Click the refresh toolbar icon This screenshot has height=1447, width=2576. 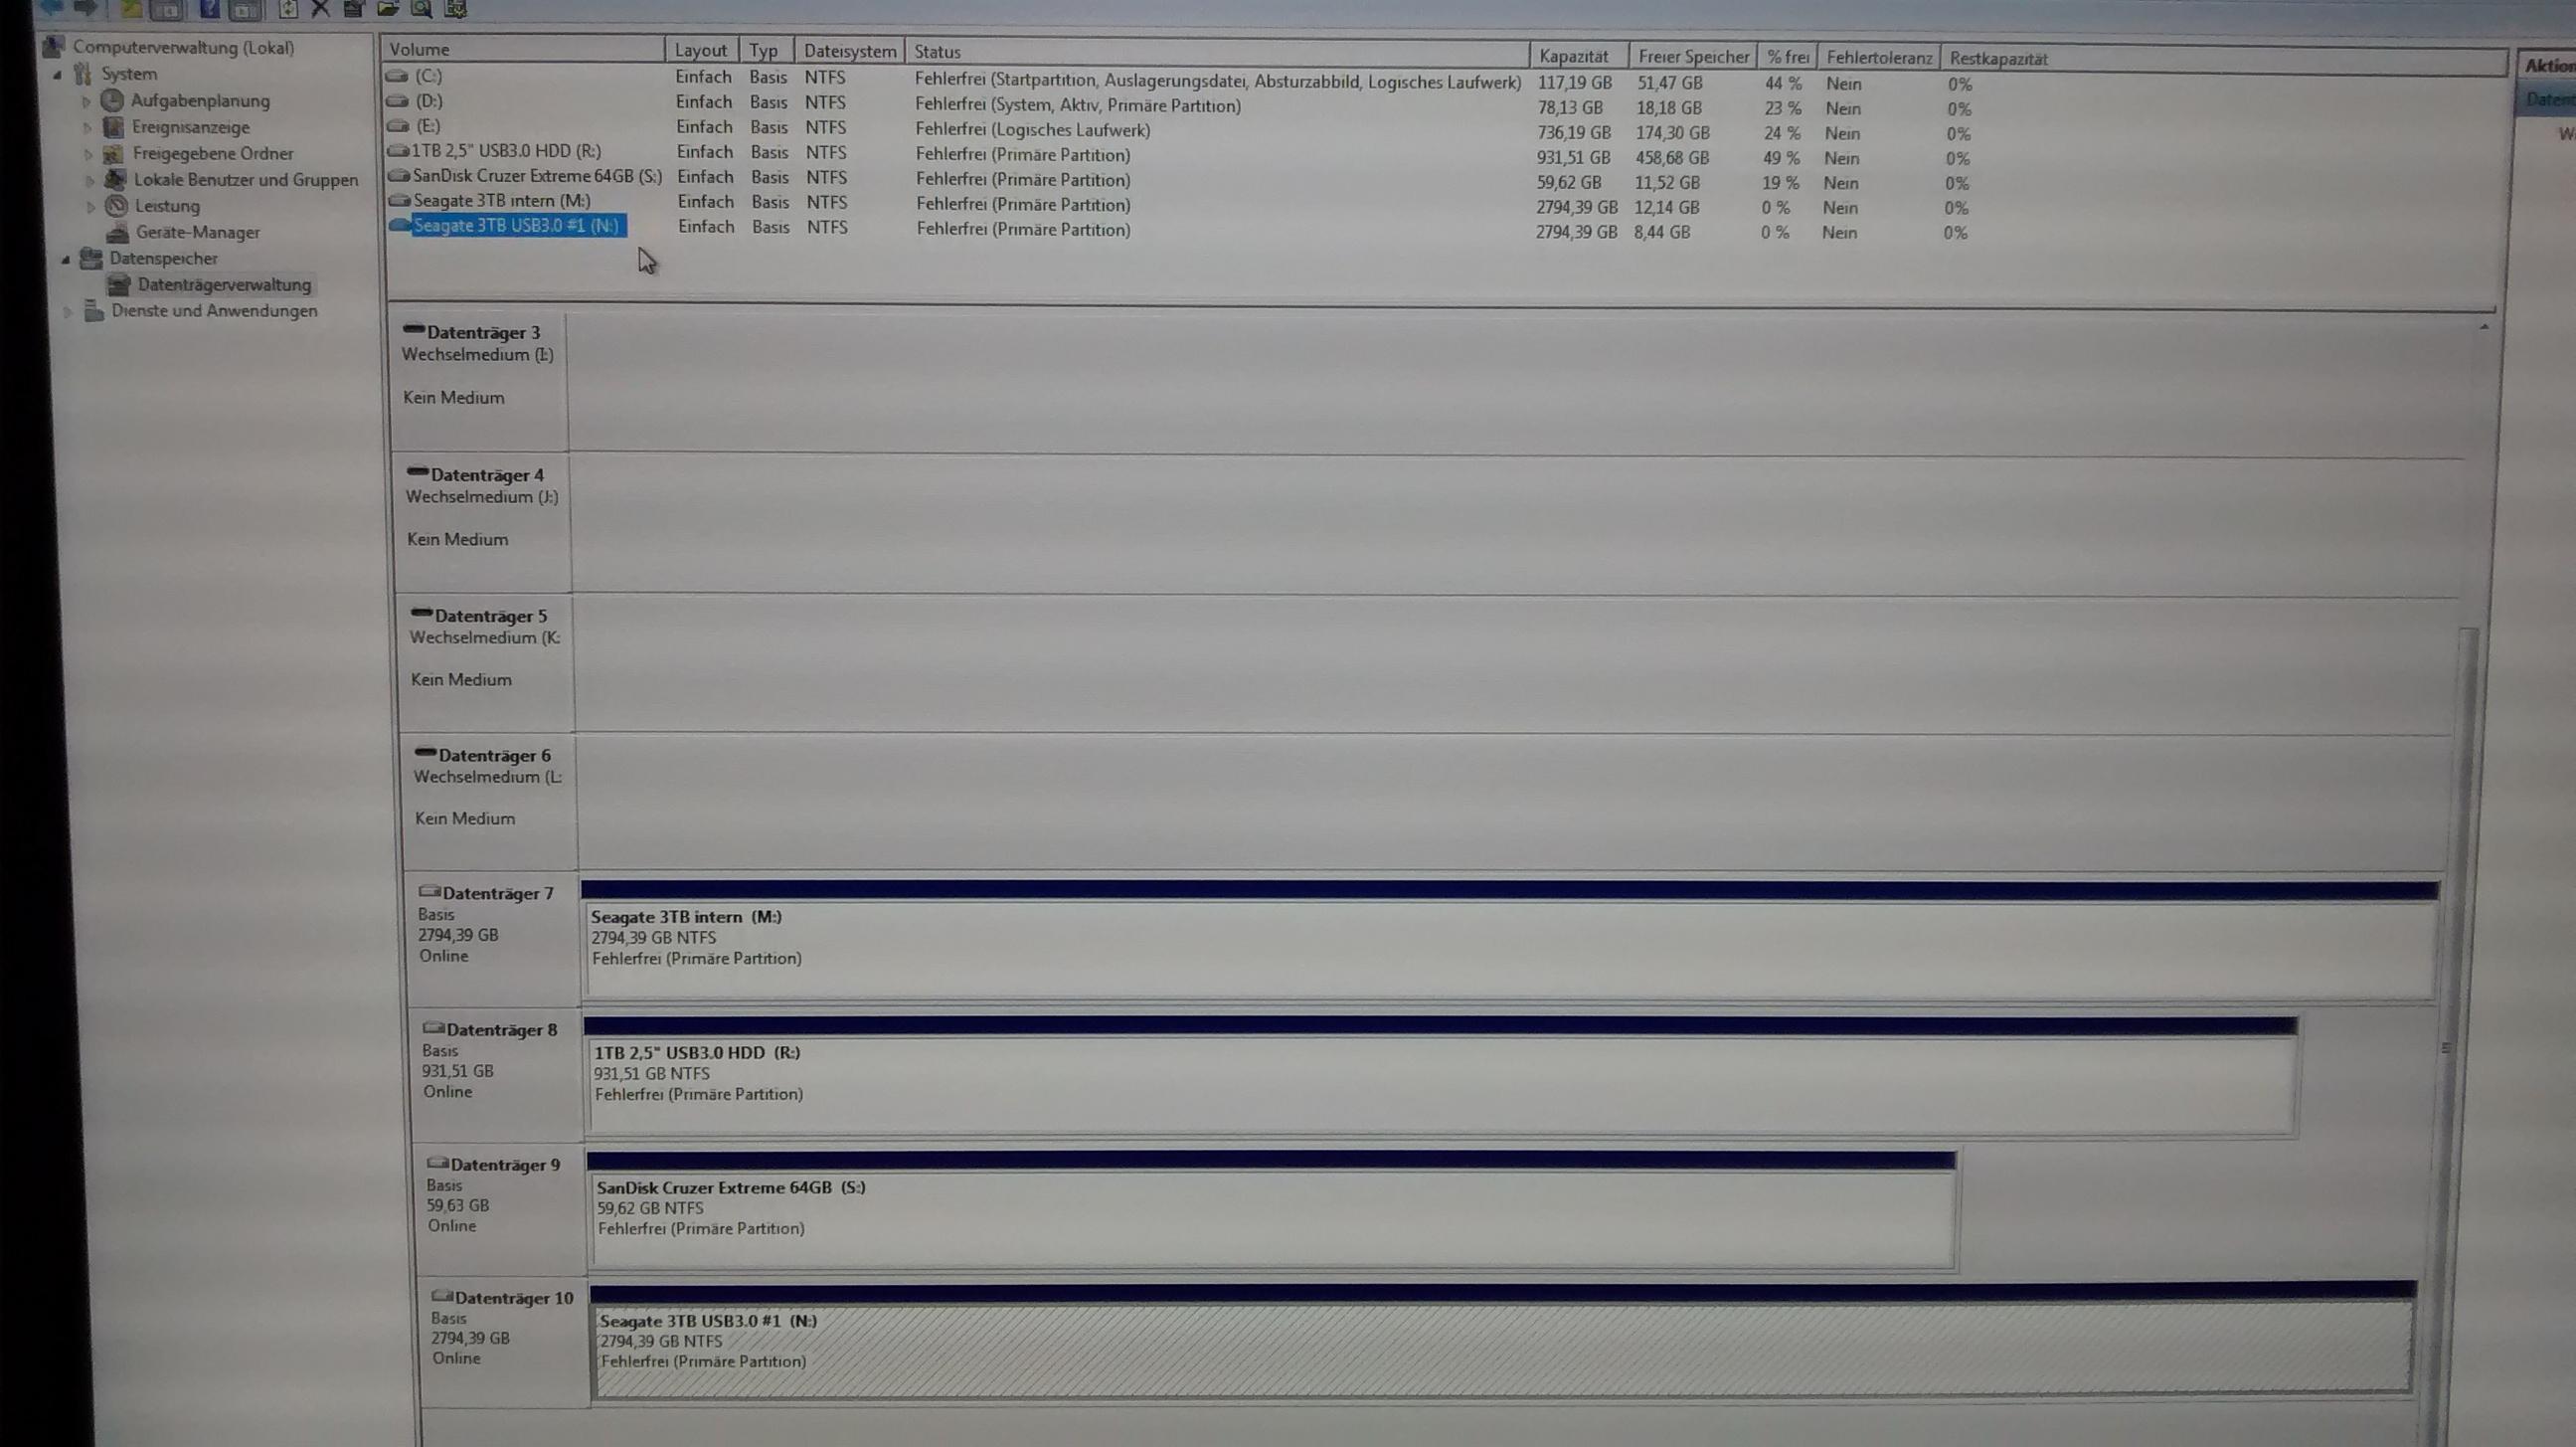pos(288,9)
